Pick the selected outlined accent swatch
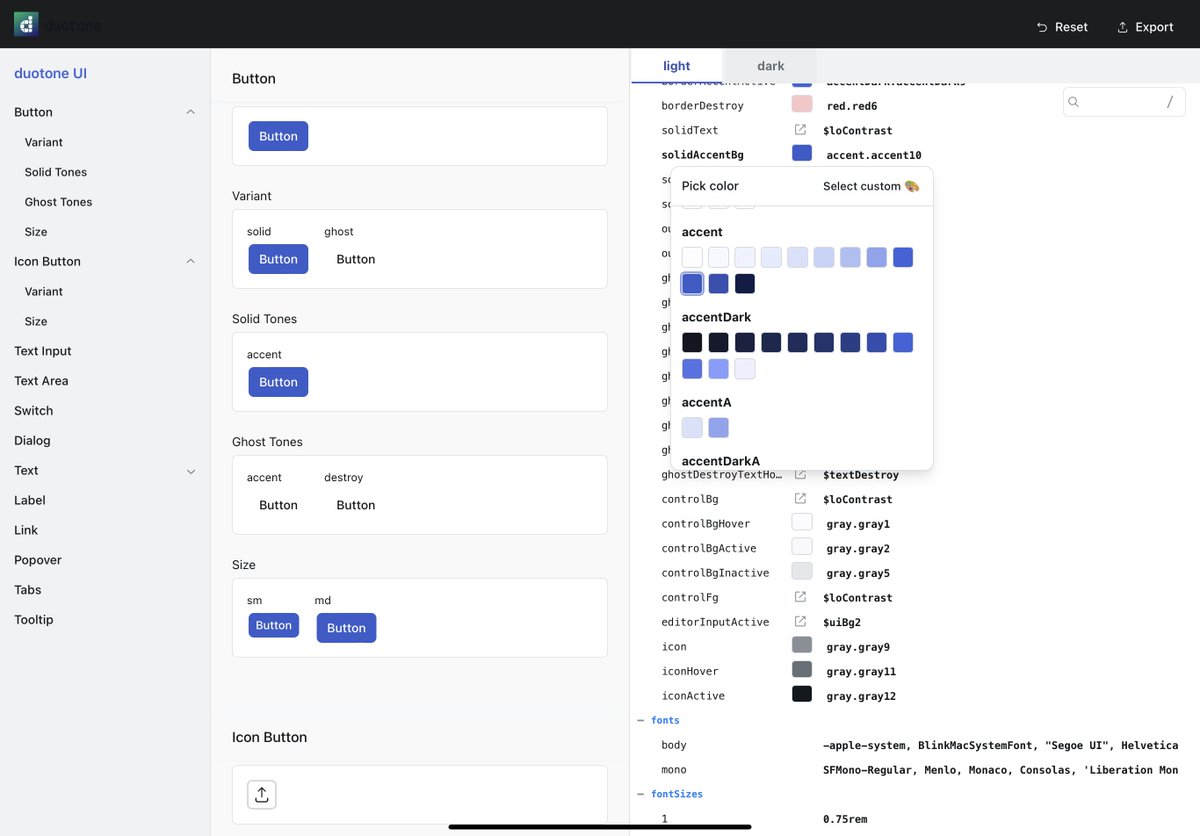The image size is (1200, 836). 692,284
